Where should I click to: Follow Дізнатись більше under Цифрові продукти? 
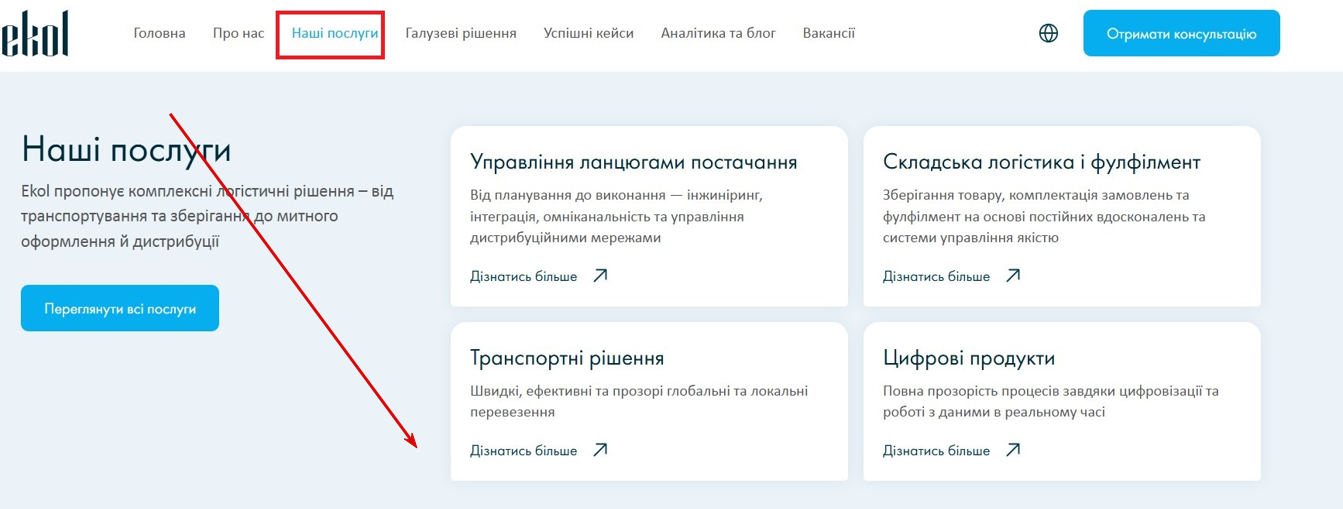point(936,450)
